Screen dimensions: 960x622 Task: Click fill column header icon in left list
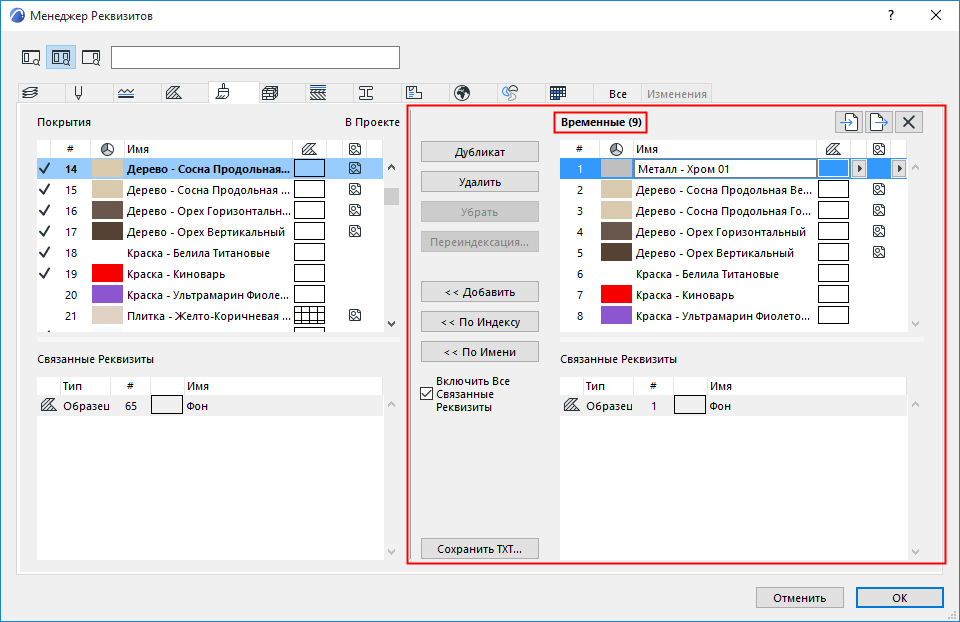click(309, 149)
